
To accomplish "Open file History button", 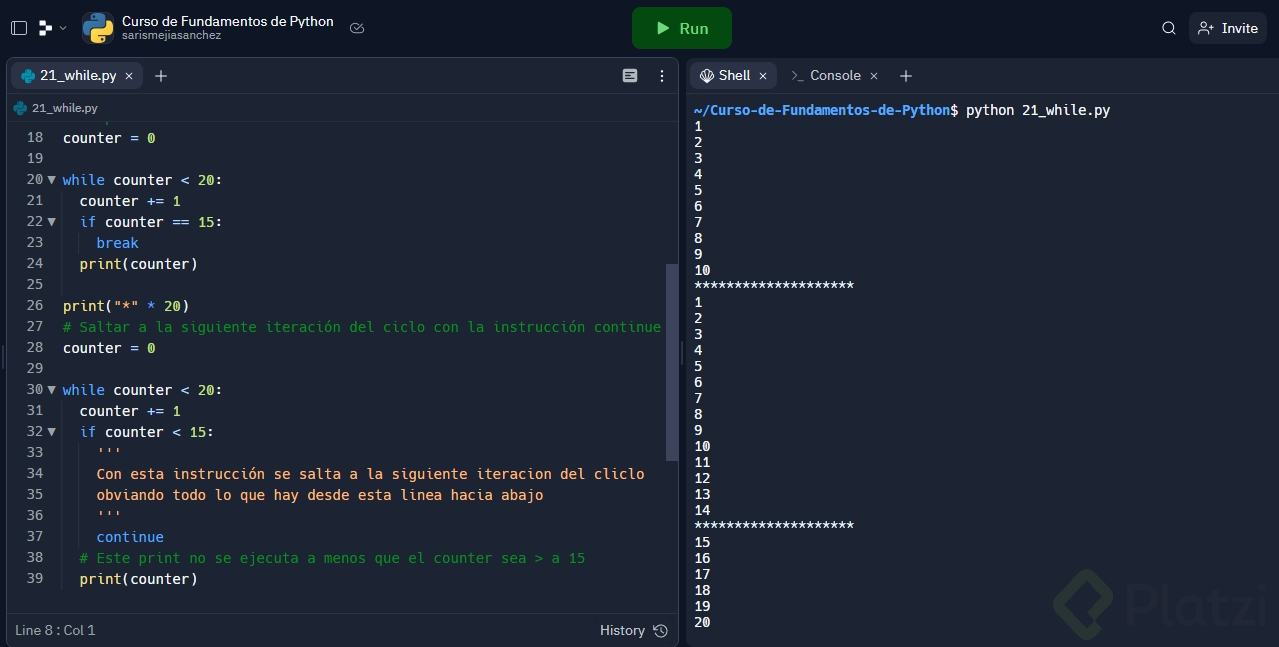I will [633, 630].
